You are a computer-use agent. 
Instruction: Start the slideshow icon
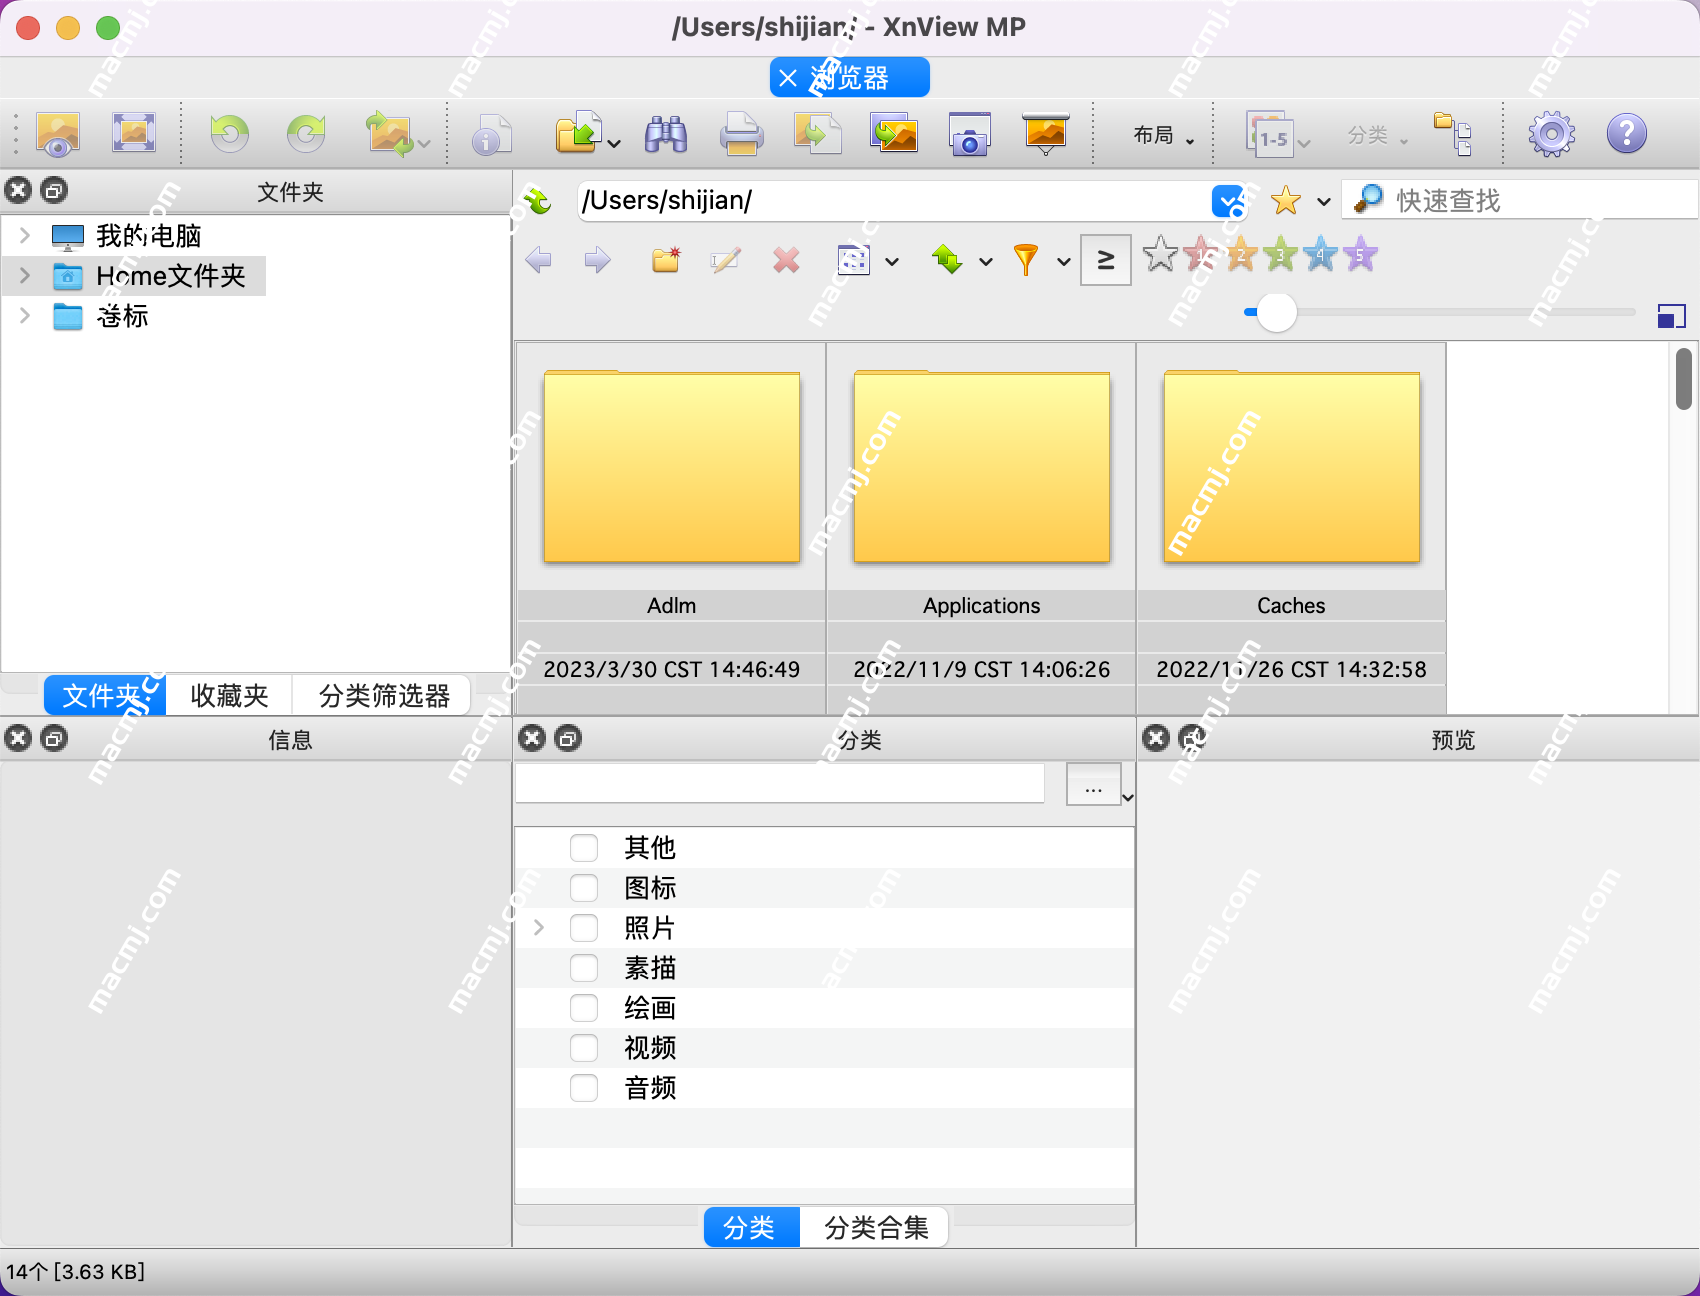tap(1045, 133)
